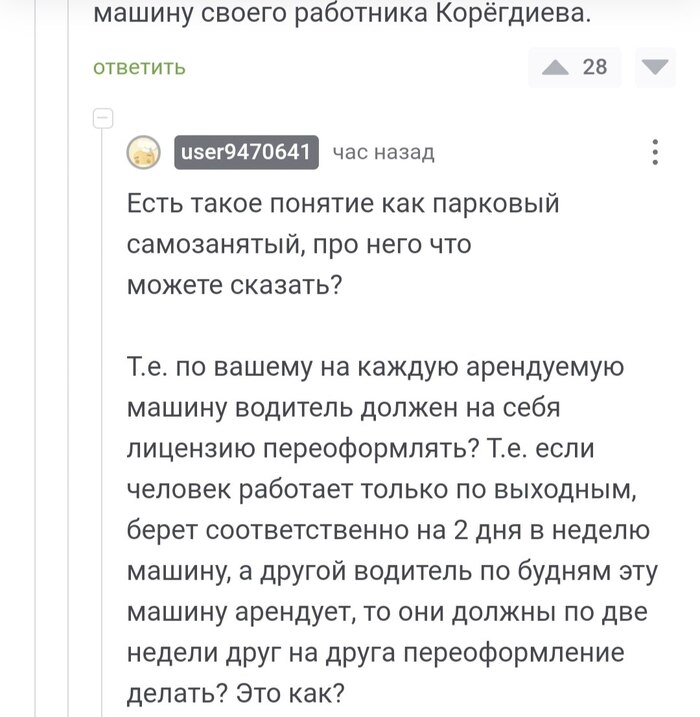Click the final question "Это как?"
This screenshot has width=700, height=717.
pyautogui.click(x=307, y=692)
